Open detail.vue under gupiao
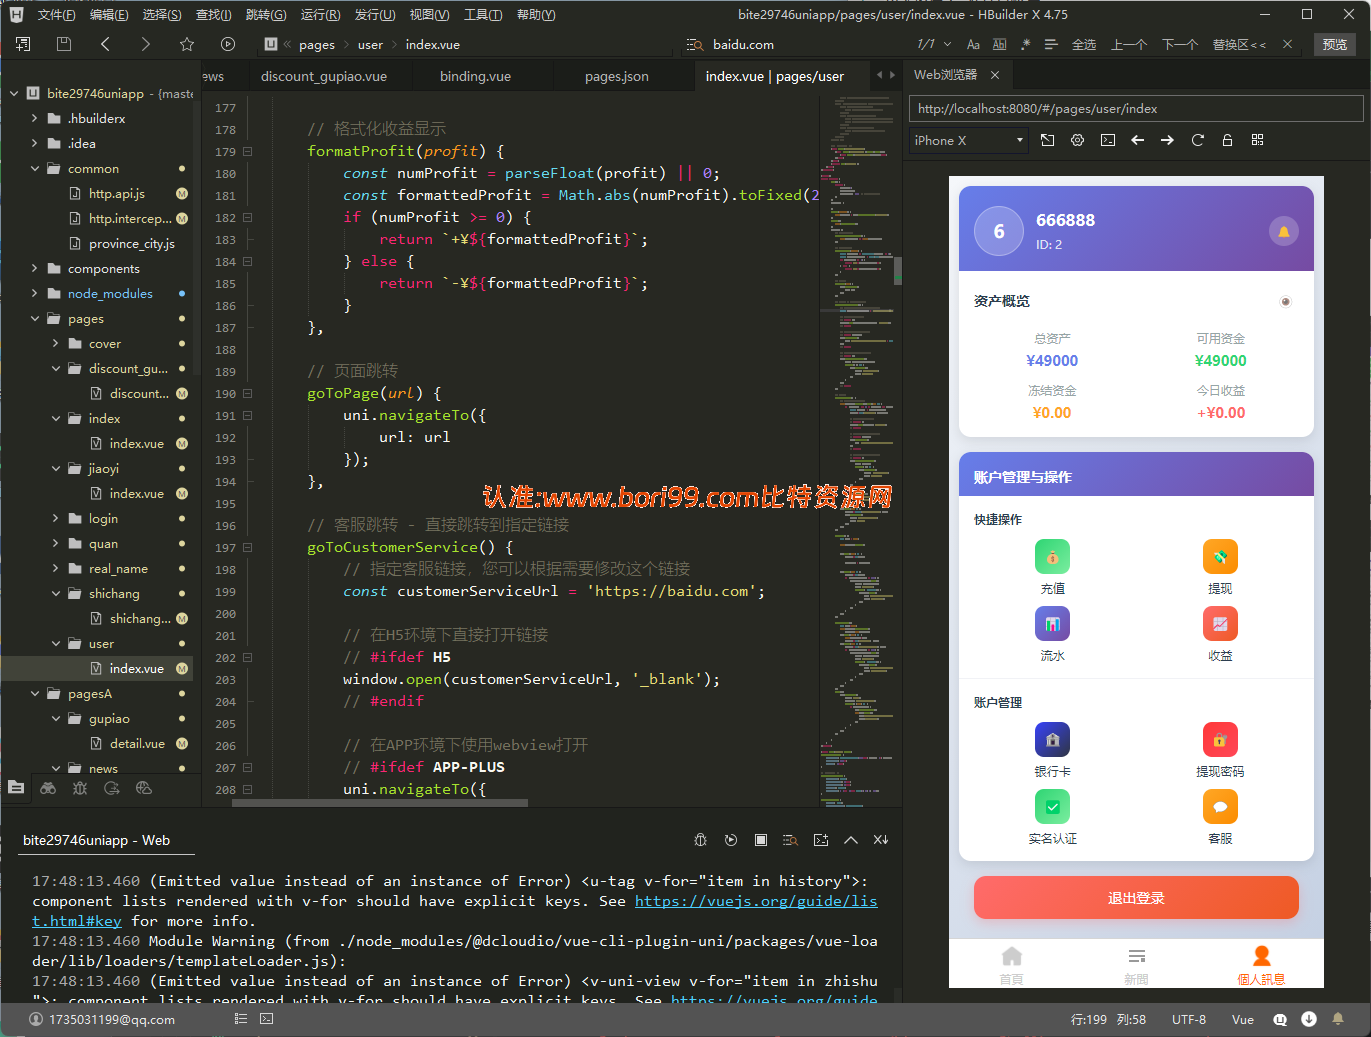The height and width of the screenshot is (1037, 1371). click(x=137, y=744)
